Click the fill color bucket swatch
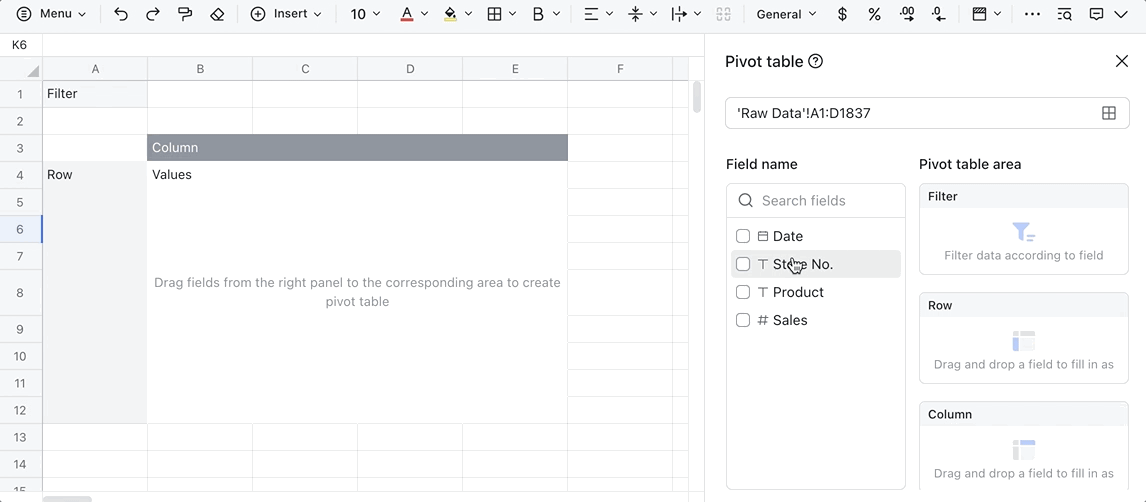The width and height of the screenshot is (1146, 502). (450, 14)
